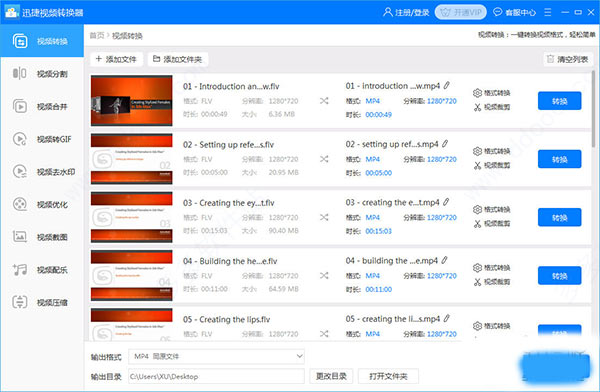This screenshot has width=600, height=392.
Task: Select thumbnail of 01 - Introduction video
Action: 132,101
